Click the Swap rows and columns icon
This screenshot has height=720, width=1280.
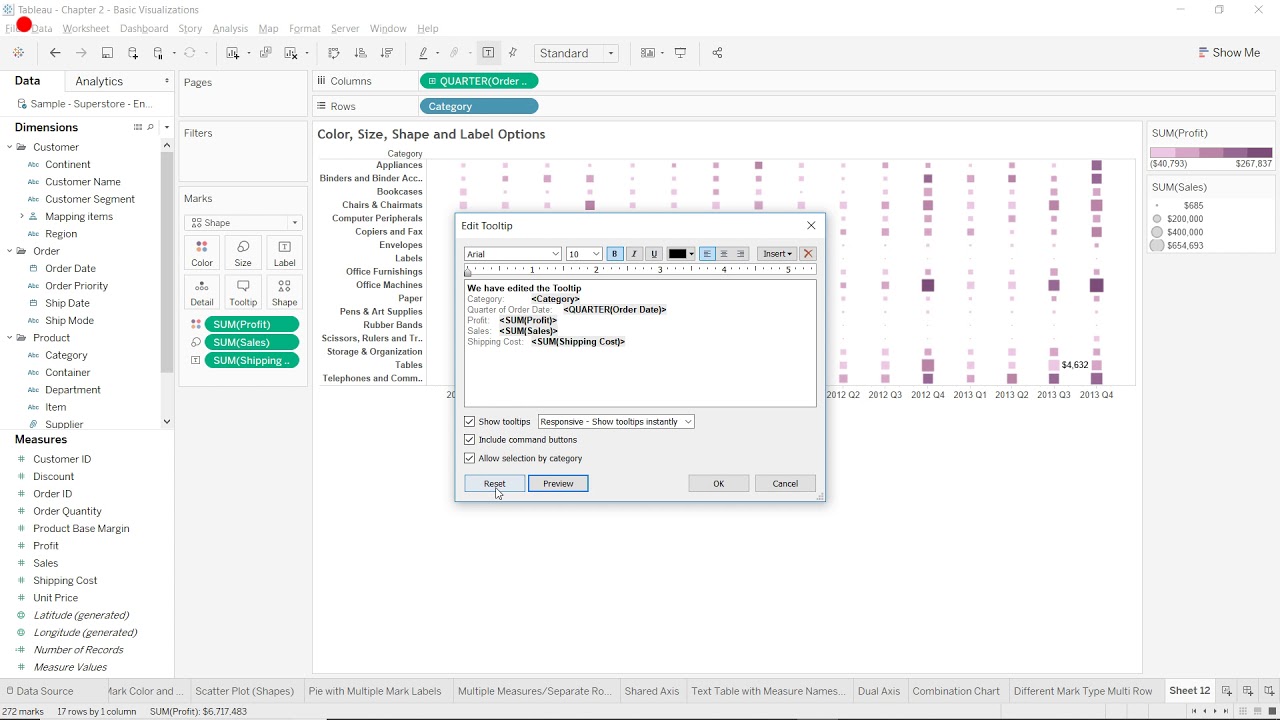(x=334, y=53)
